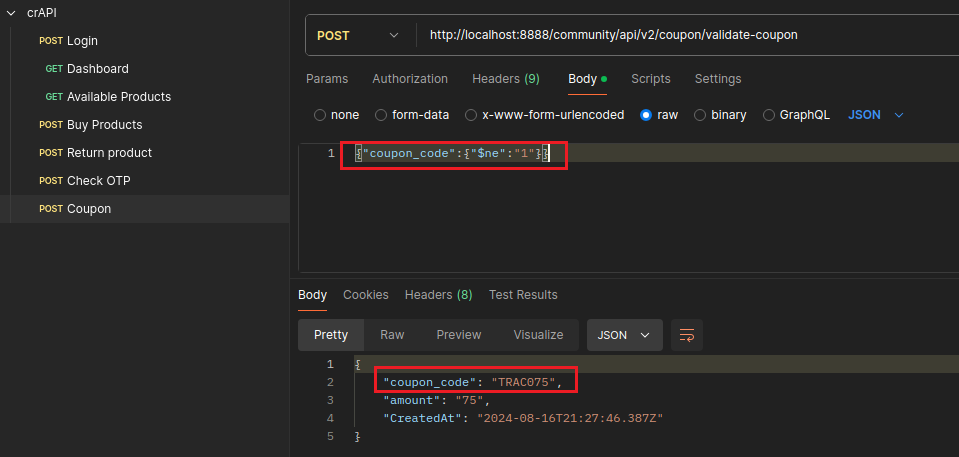
Task: Select the binary body radio option
Action: (700, 115)
